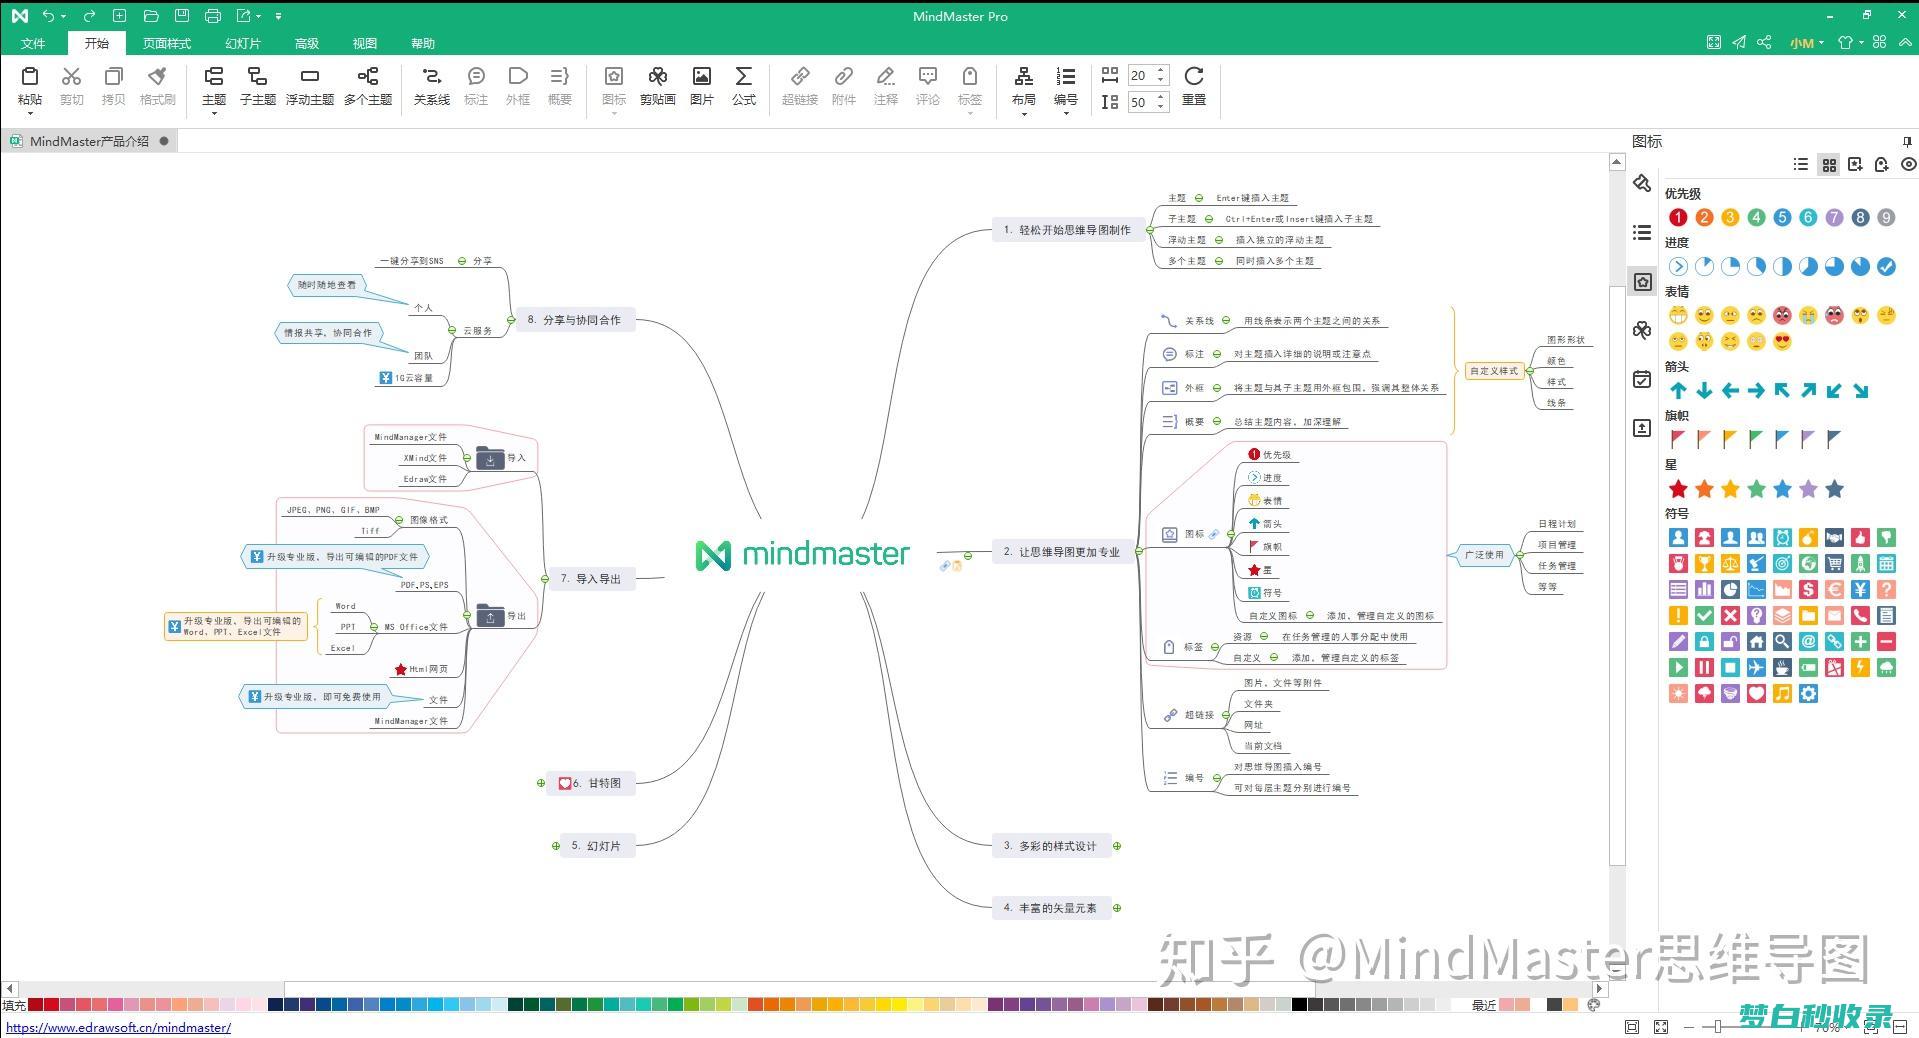The height and width of the screenshot is (1038, 1919).
Task: Select the red flag icon
Action: tap(1678, 439)
